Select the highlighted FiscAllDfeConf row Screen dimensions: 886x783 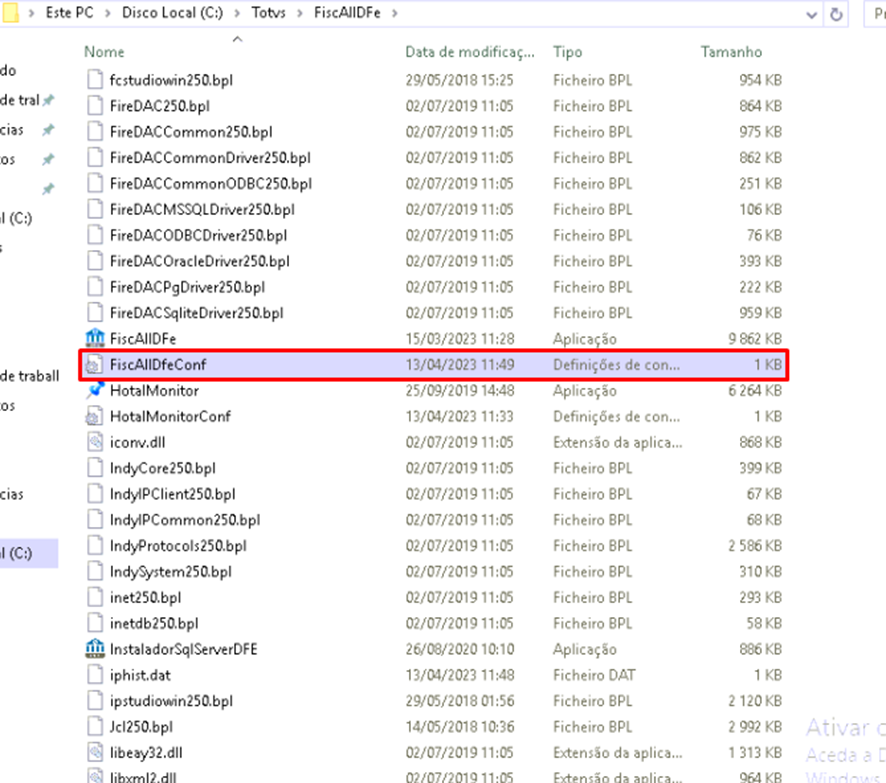(300, 364)
